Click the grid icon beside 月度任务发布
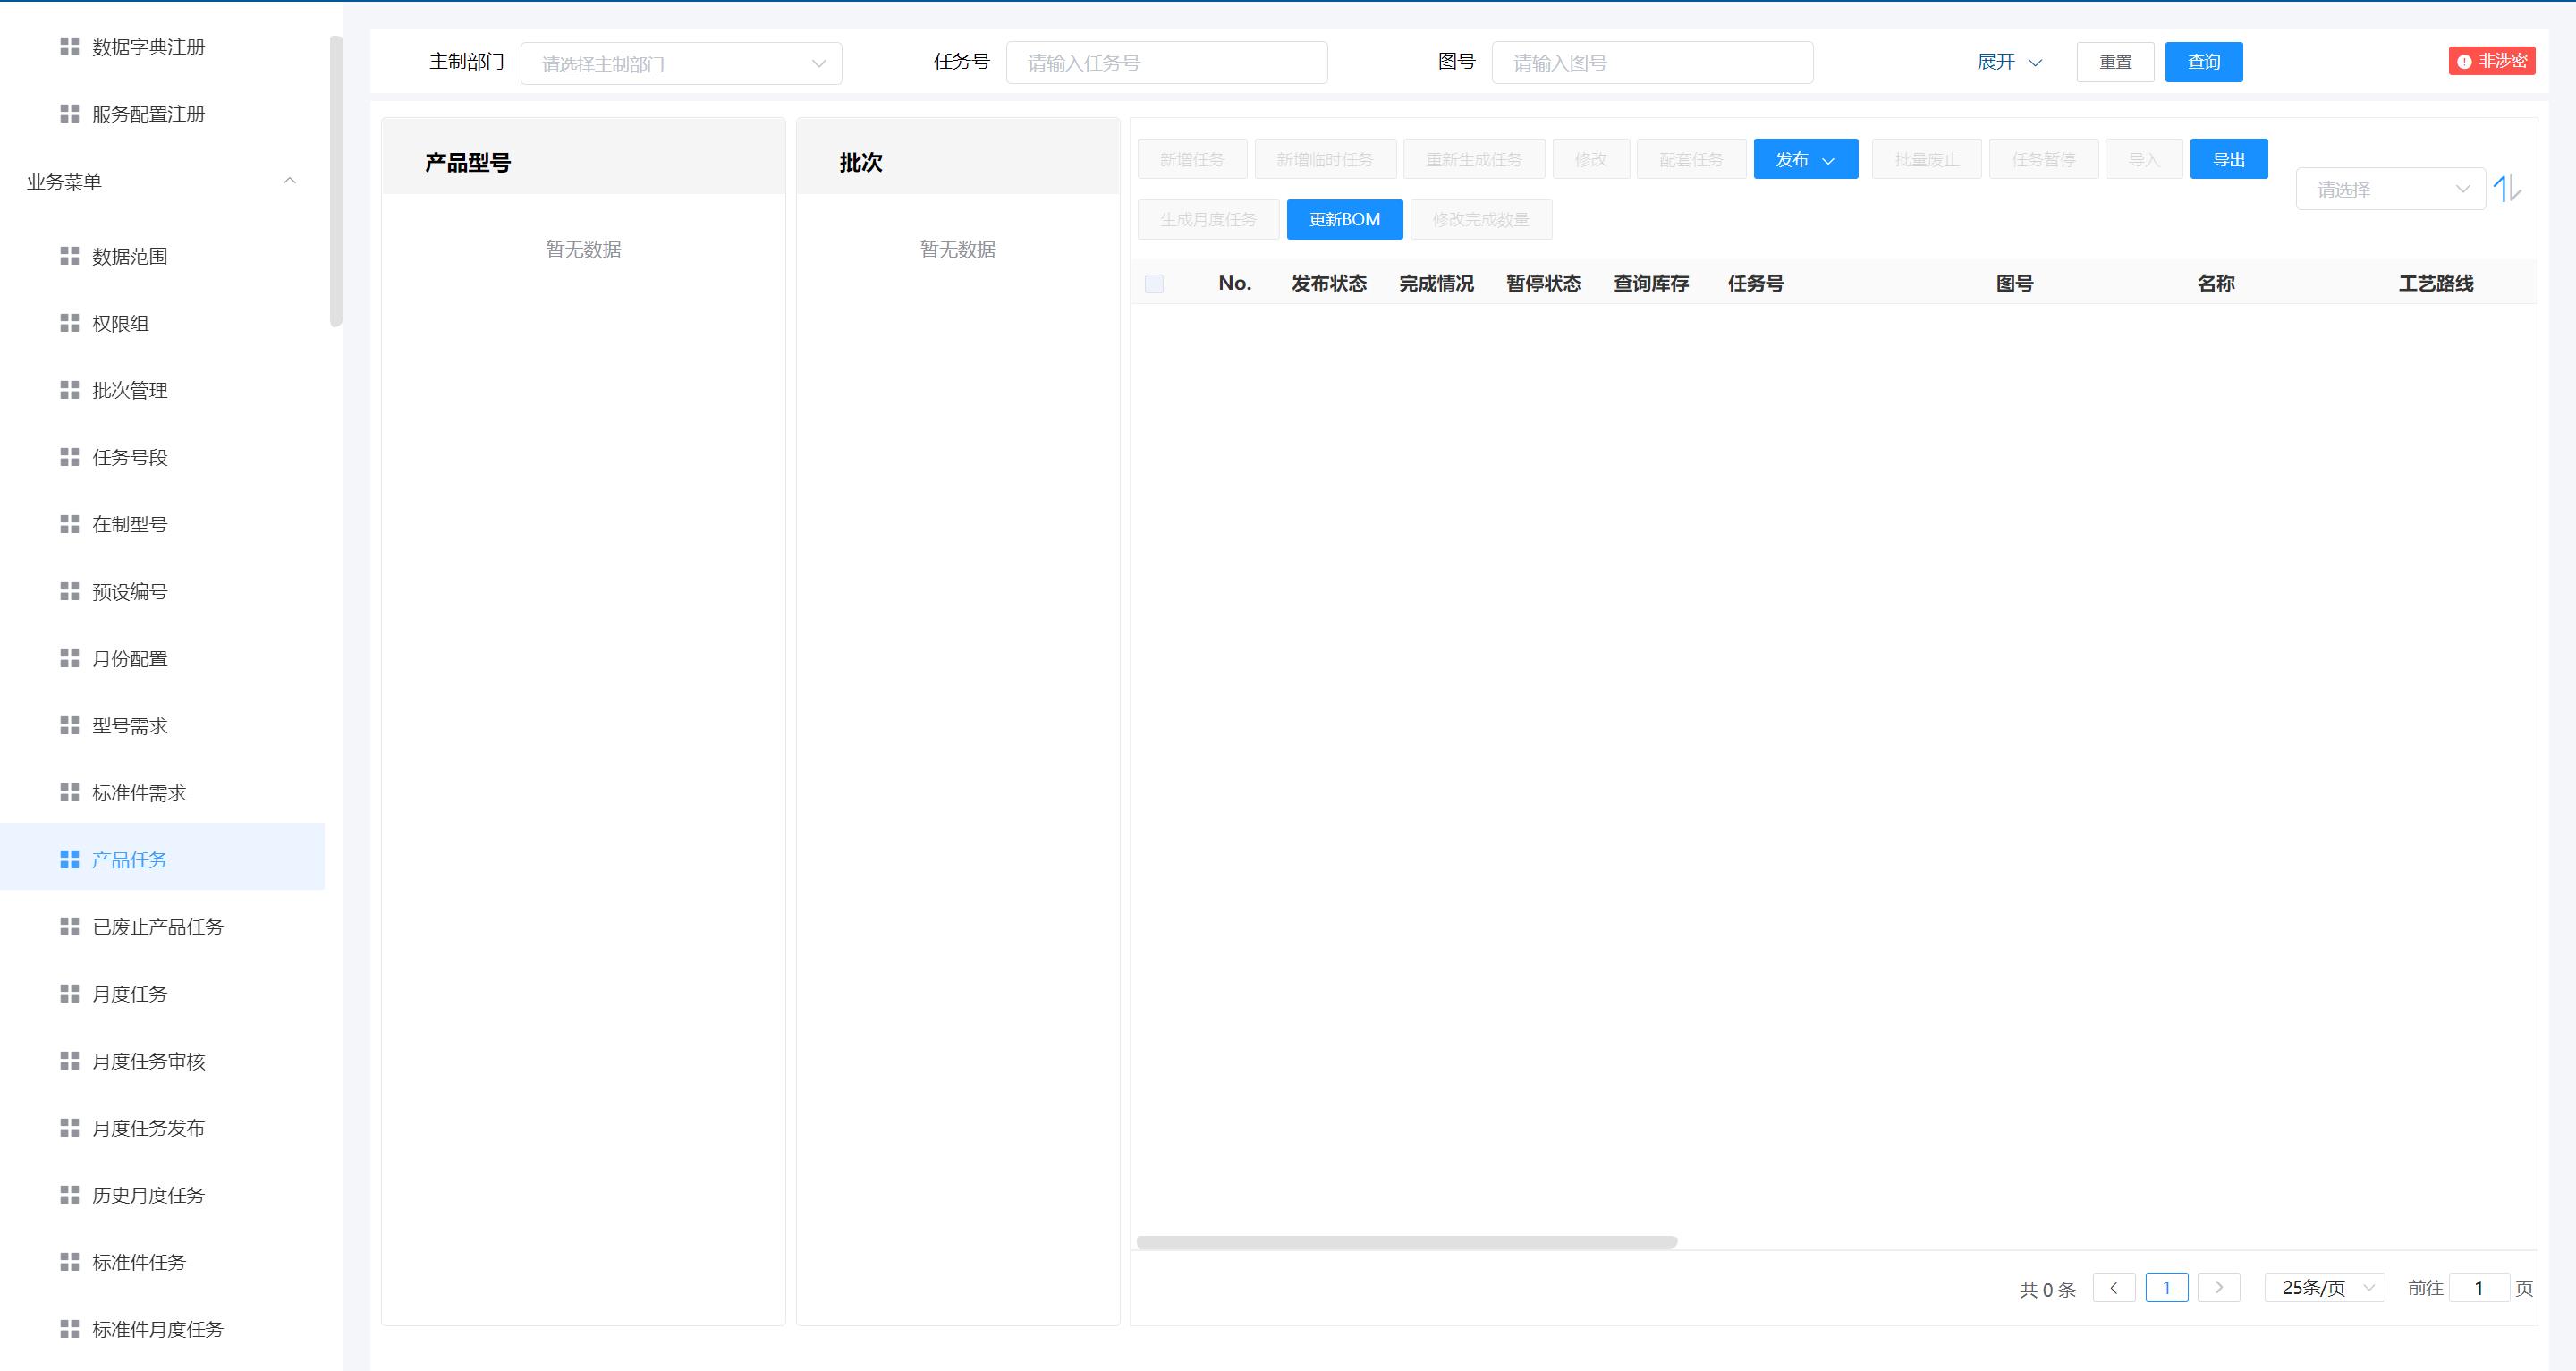Screen dimensions: 2576x1371 tap(69, 1127)
